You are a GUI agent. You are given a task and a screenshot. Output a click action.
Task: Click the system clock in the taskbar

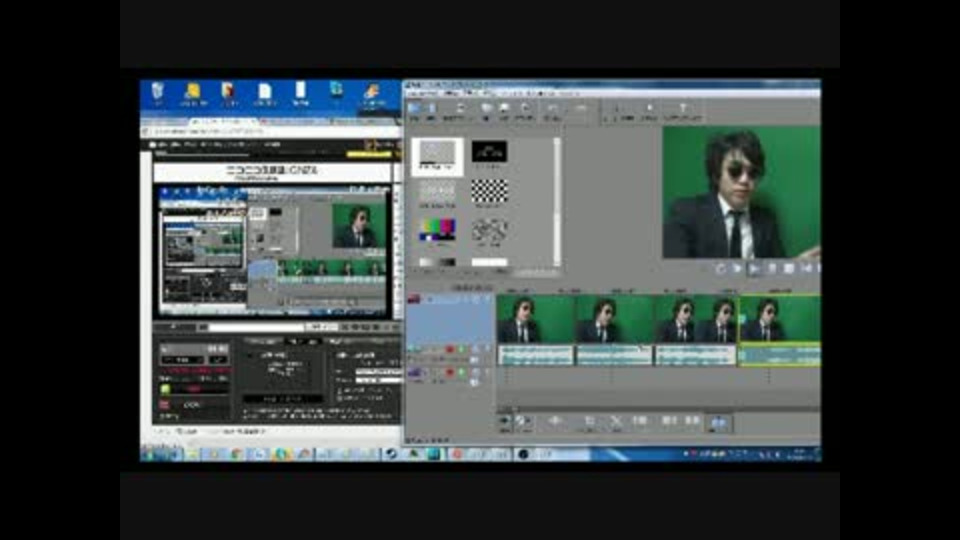[x=800, y=454]
